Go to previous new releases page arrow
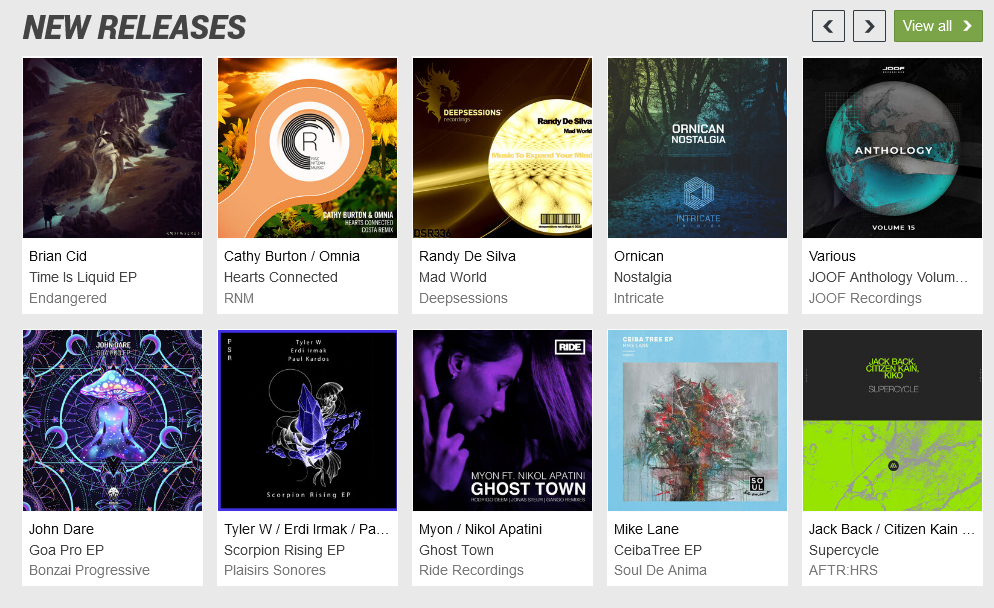Image resolution: width=994 pixels, height=608 pixels. click(828, 26)
